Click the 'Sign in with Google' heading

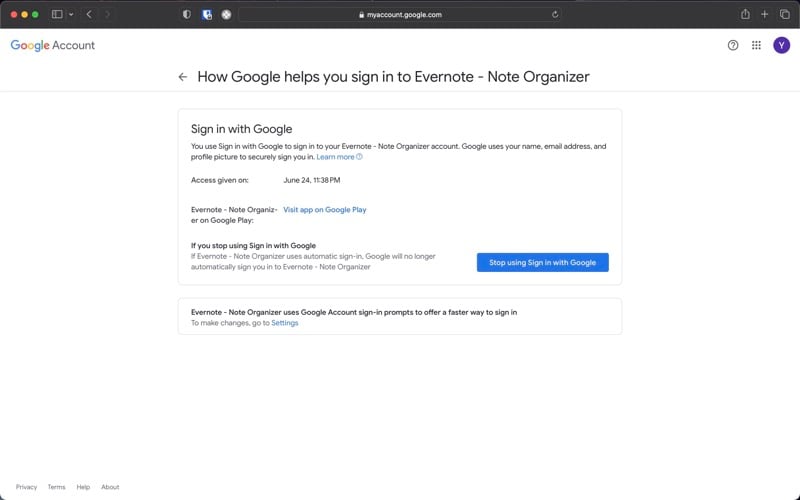[x=241, y=129]
